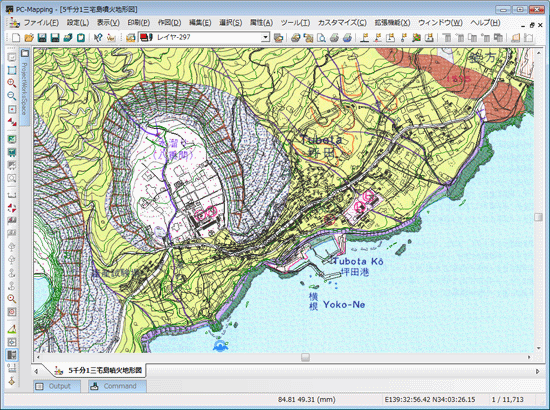Click the map scrollbar's right arrow
The height and width of the screenshot is (410, 550).
point(529,357)
